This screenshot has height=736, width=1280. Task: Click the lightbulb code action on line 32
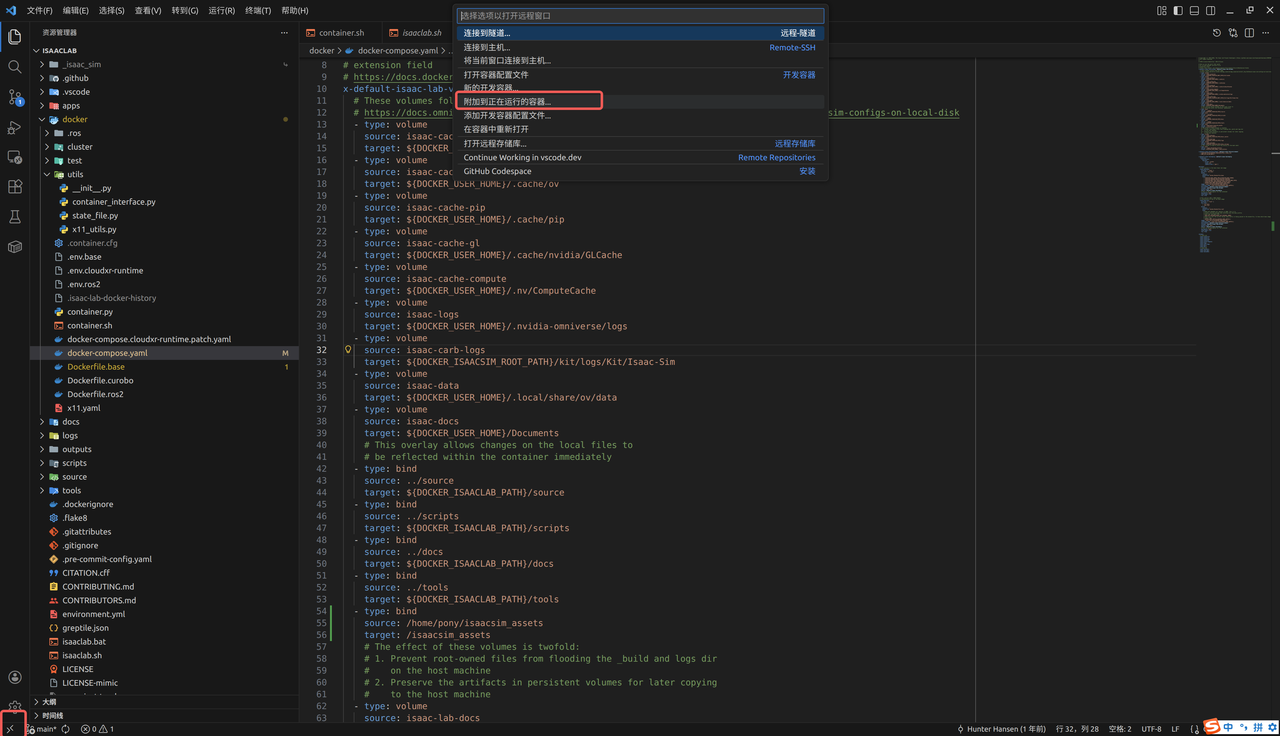[x=348, y=350]
